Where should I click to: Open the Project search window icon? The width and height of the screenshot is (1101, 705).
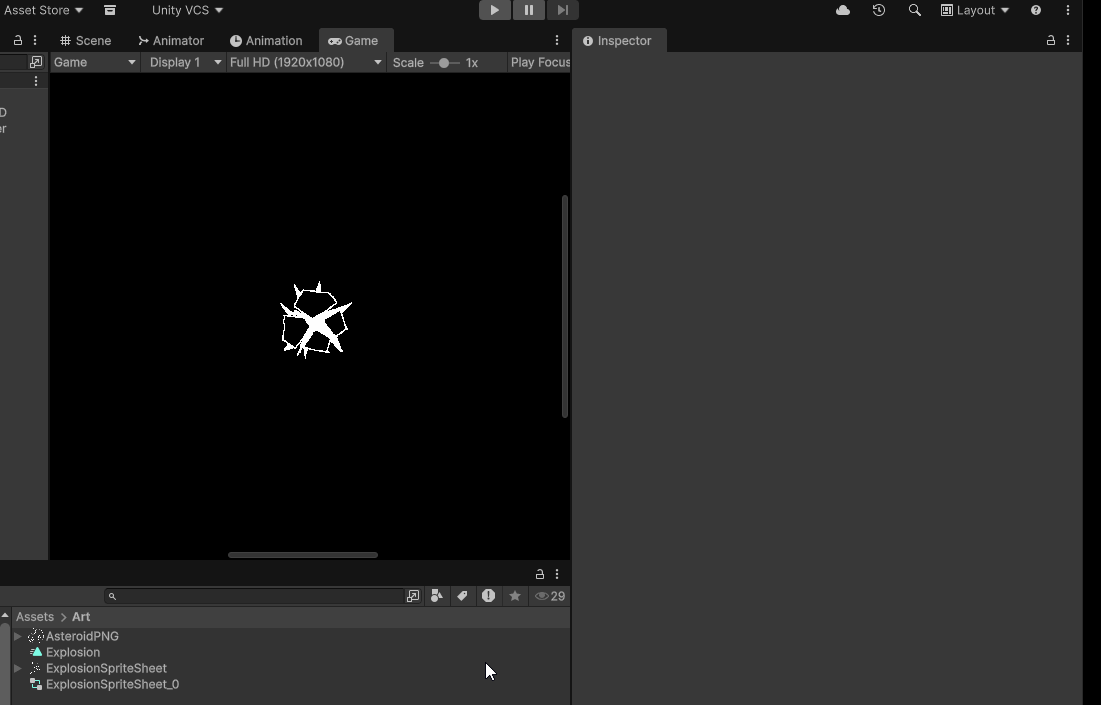(413, 596)
